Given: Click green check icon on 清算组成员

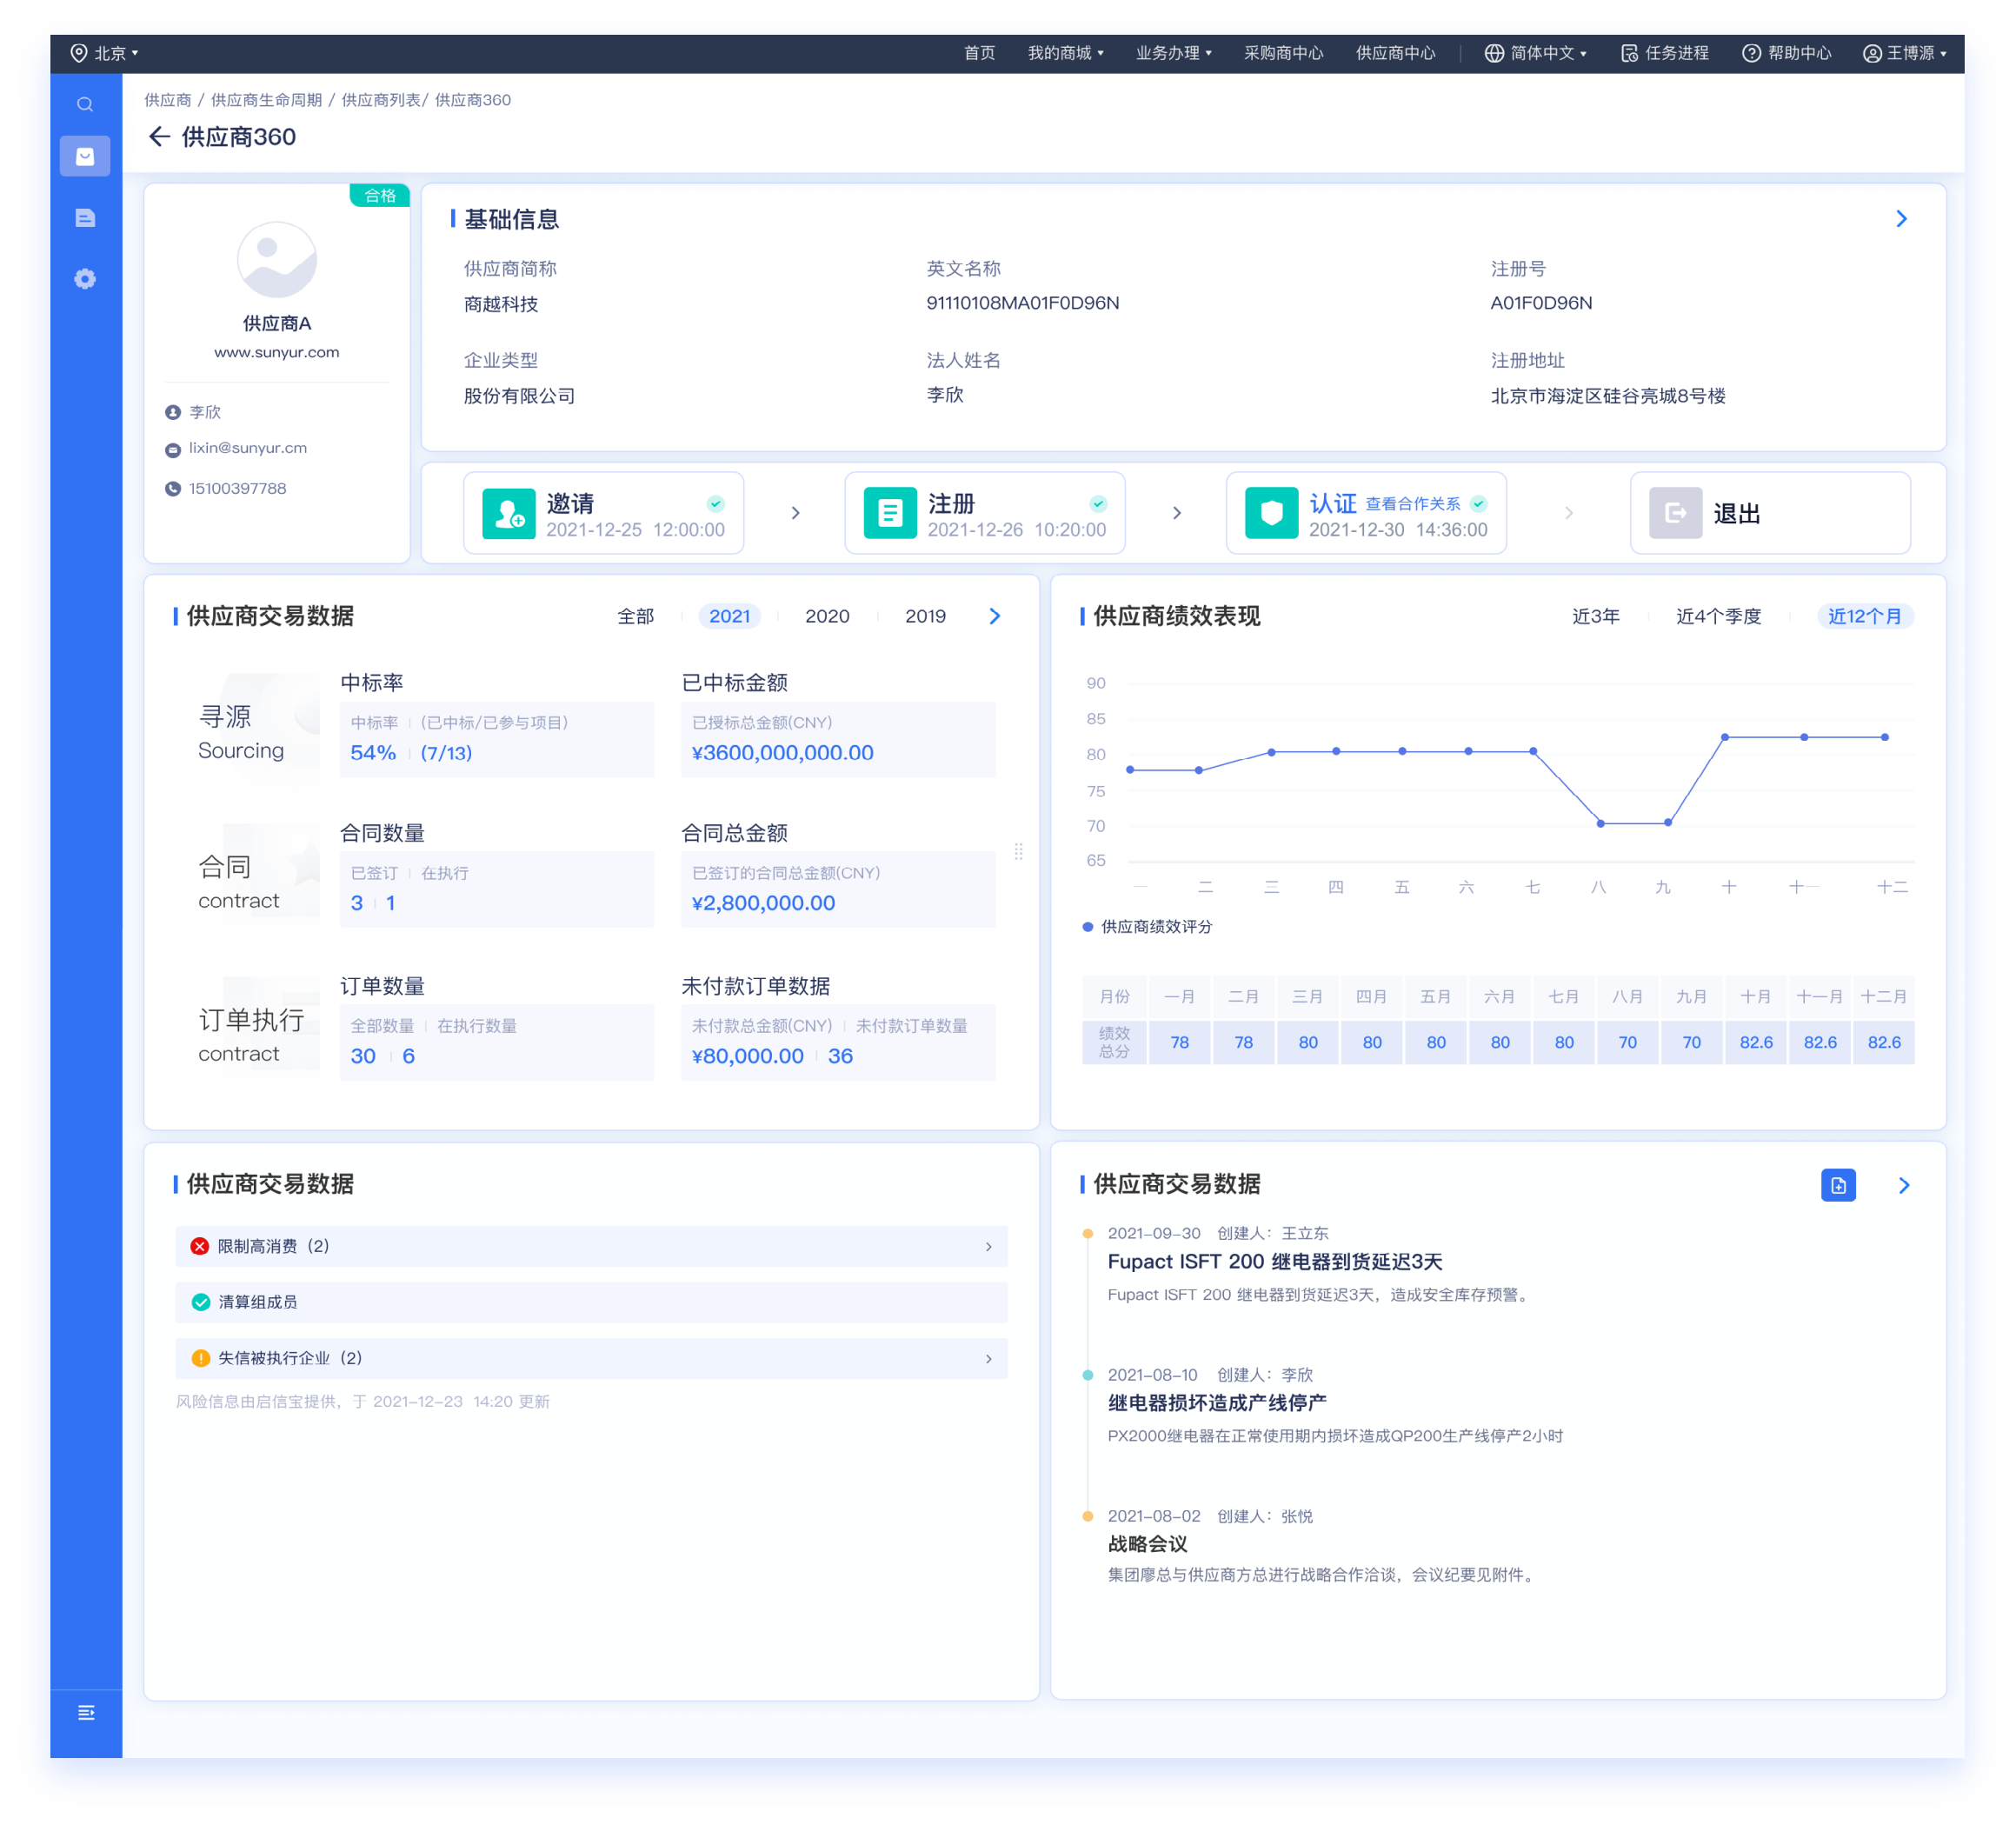Looking at the screenshot, I should pos(200,1302).
